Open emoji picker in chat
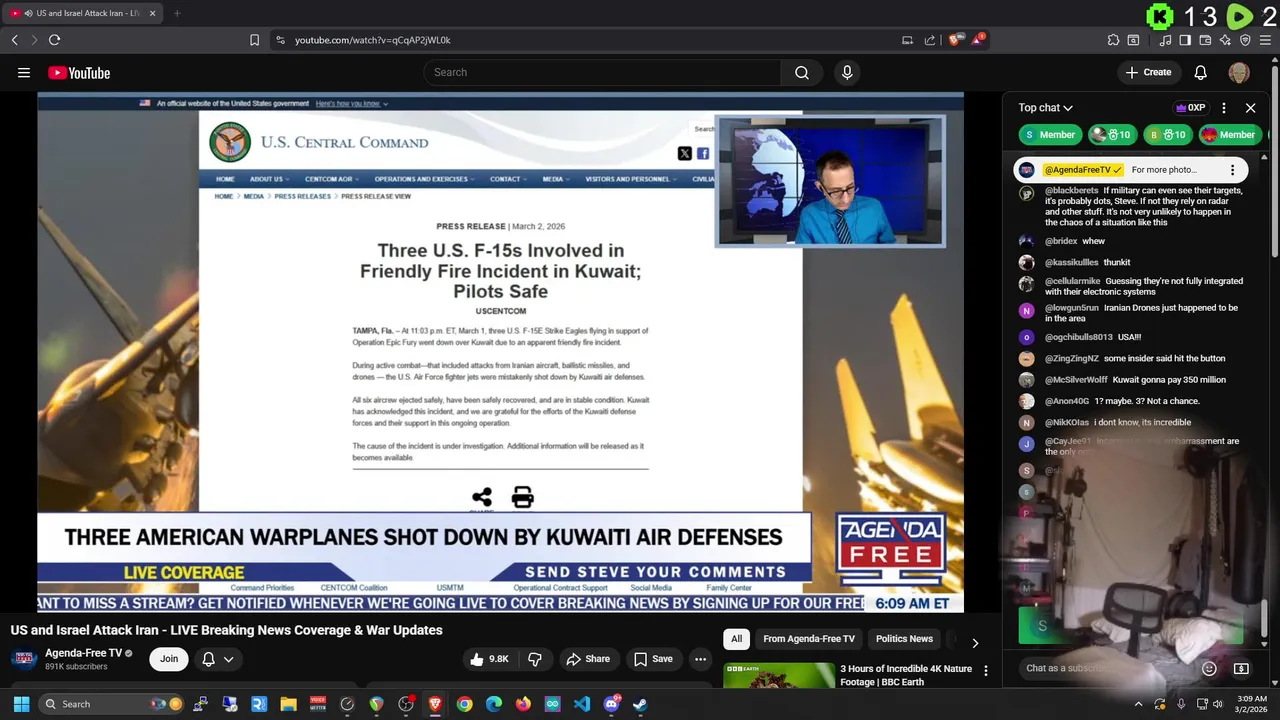 point(1209,668)
